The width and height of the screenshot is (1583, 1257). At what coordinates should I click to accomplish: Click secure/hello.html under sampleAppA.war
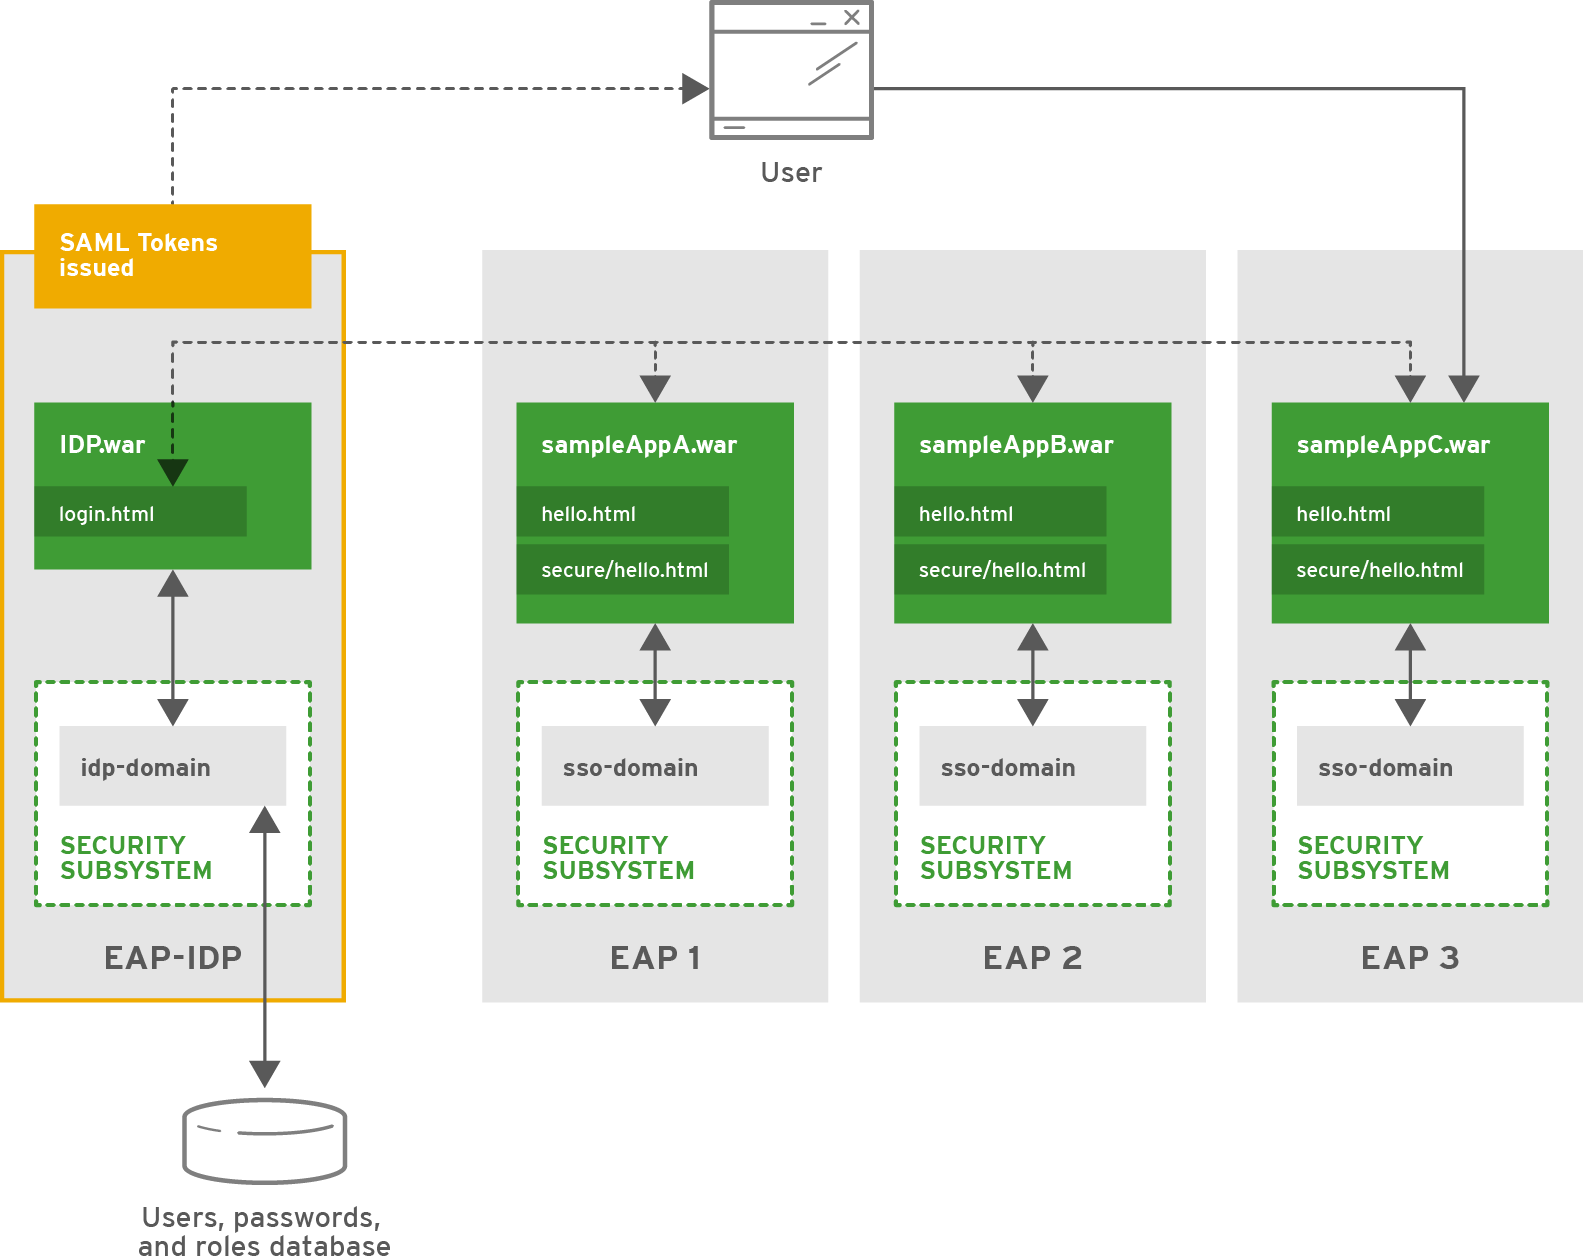622,570
